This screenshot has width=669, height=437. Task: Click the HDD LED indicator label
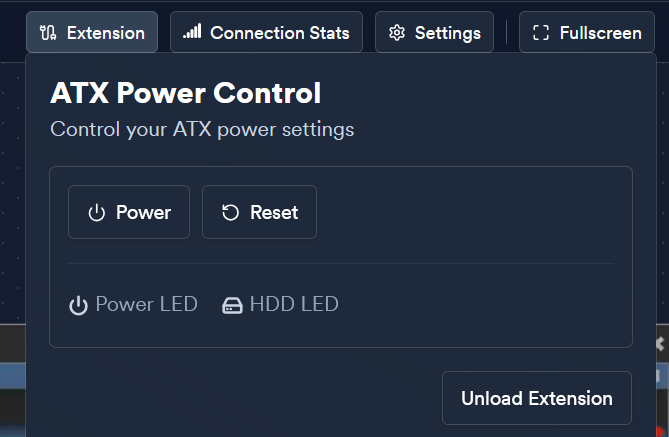294,304
